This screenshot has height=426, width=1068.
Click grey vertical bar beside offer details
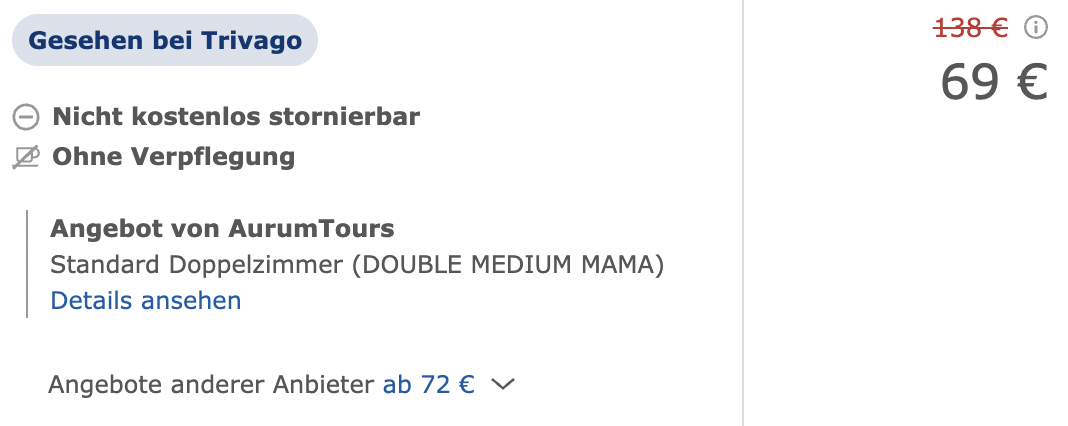(x=27, y=264)
